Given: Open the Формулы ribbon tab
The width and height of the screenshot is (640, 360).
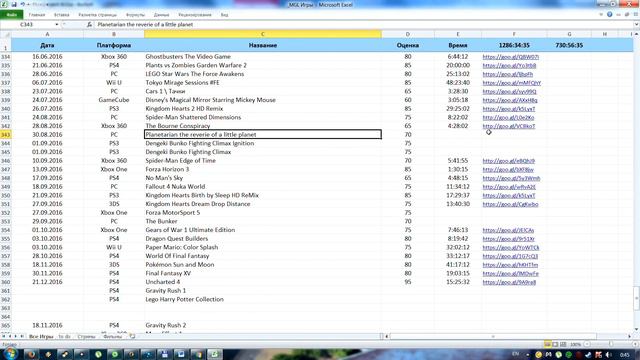Looking at the screenshot, I should [135, 15].
